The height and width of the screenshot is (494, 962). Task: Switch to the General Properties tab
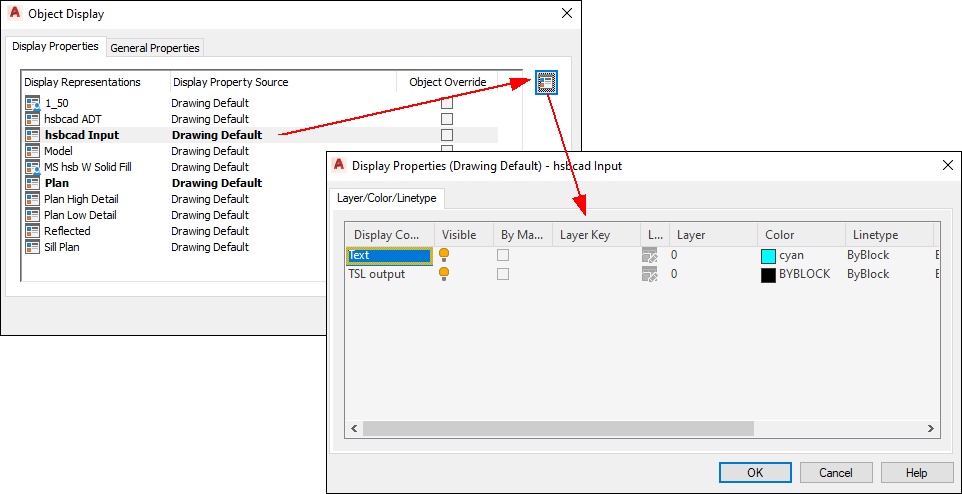(155, 48)
